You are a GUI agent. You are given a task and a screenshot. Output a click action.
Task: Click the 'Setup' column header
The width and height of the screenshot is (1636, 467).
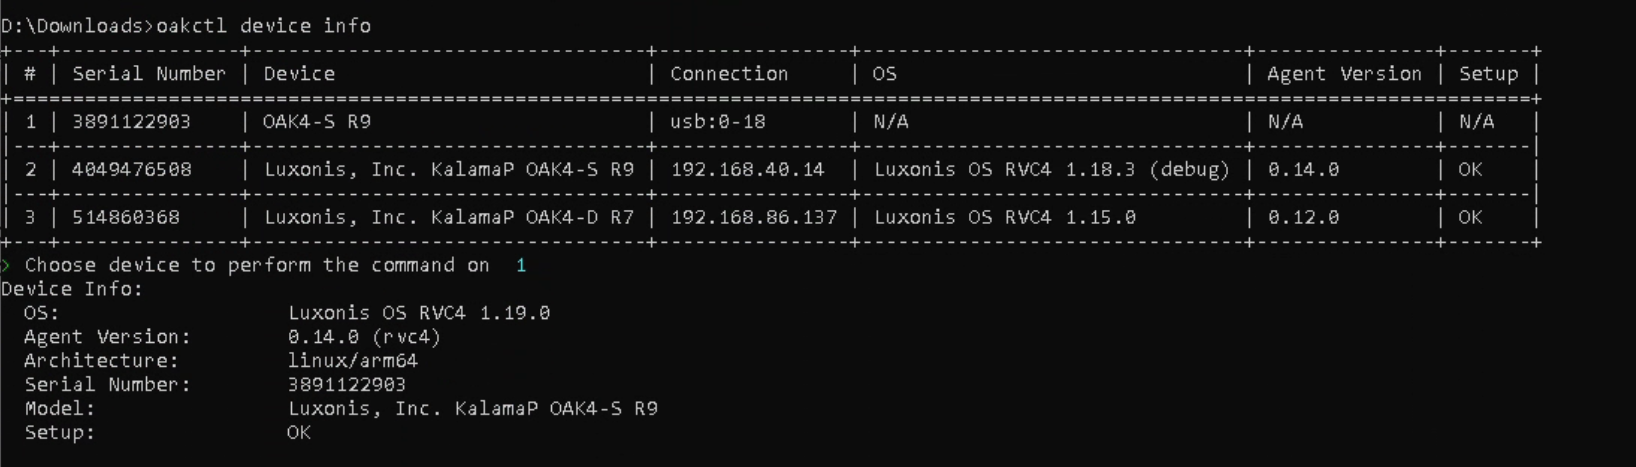click(x=1488, y=73)
